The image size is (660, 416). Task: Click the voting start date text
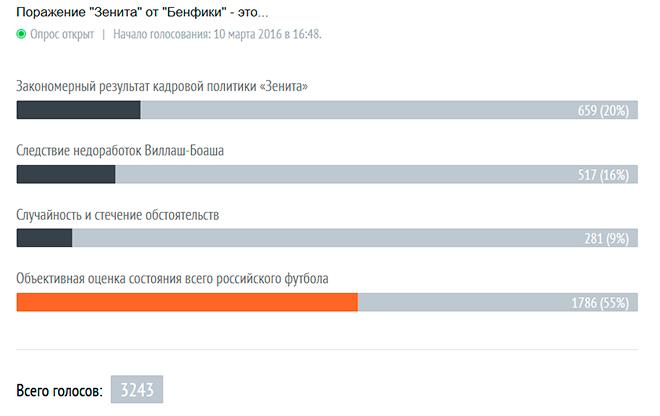pyautogui.click(x=217, y=34)
